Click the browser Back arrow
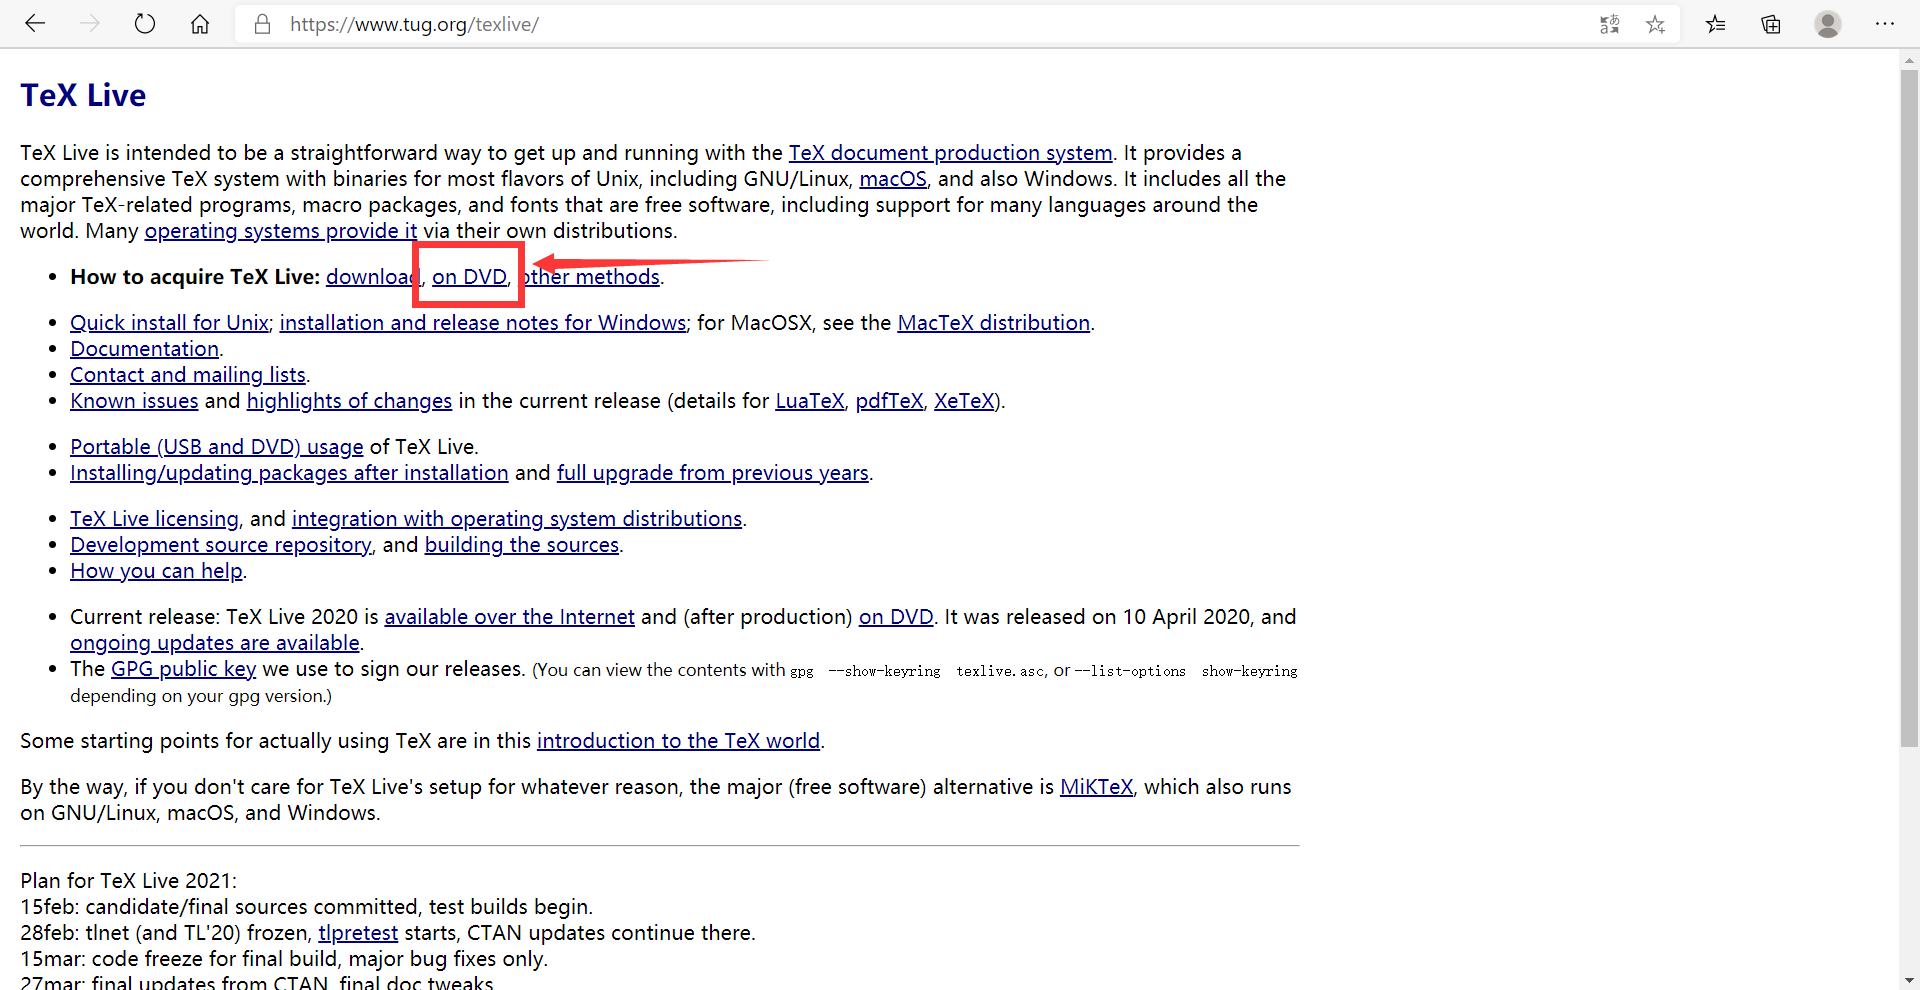Viewport: 1920px width, 990px height. pos(35,24)
